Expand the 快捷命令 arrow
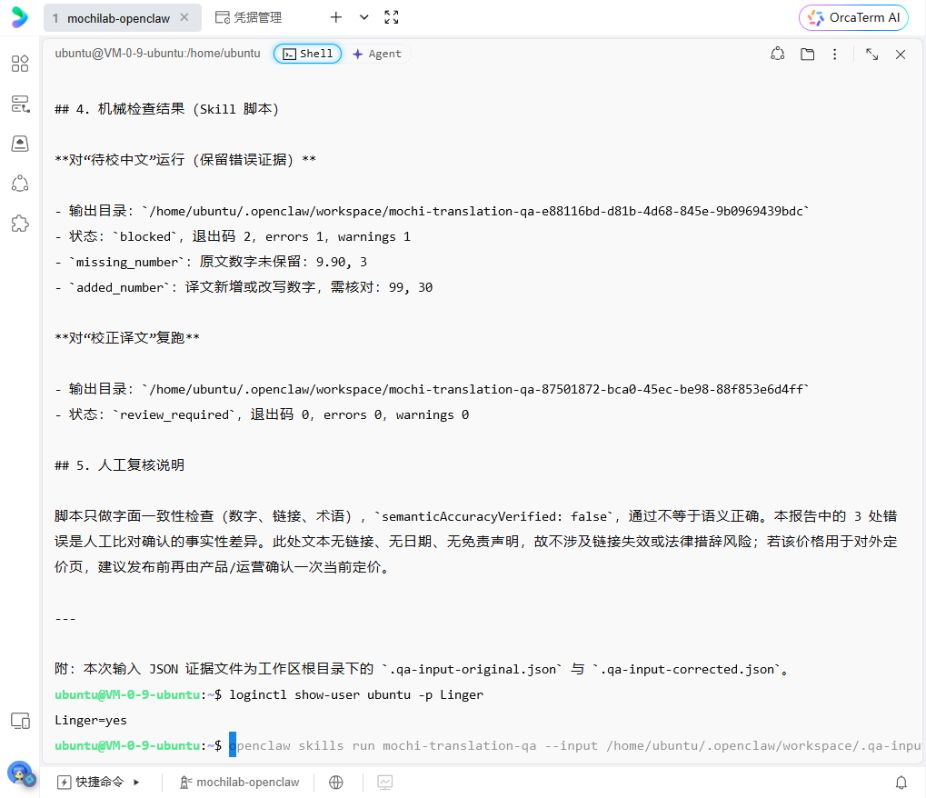The image size is (926, 798). click(136, 782)
